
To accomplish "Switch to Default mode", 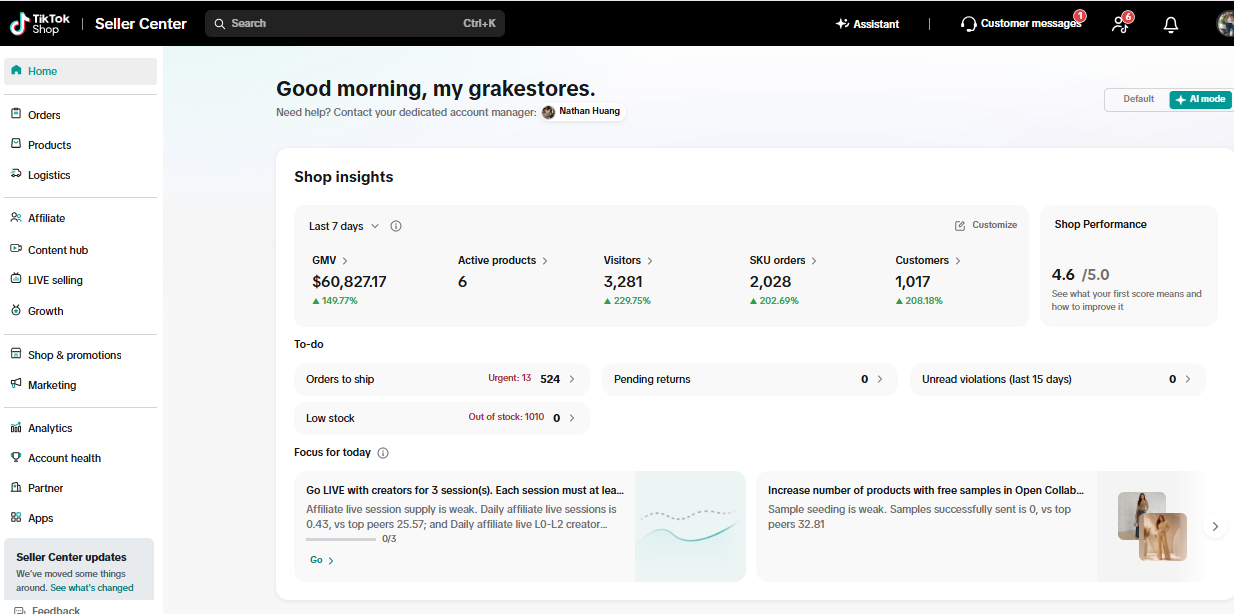I will (1138, 100).
